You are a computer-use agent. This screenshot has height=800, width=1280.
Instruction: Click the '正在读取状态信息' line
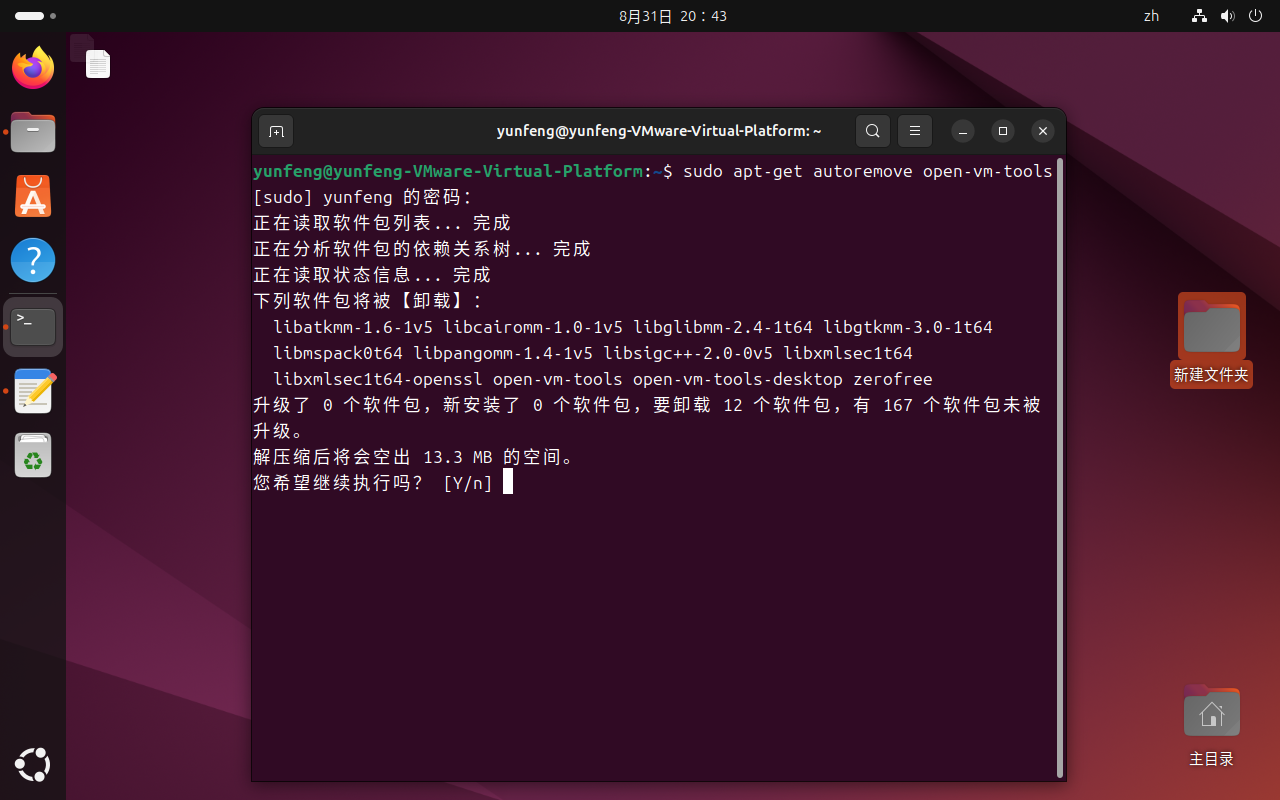coord(372,276)
